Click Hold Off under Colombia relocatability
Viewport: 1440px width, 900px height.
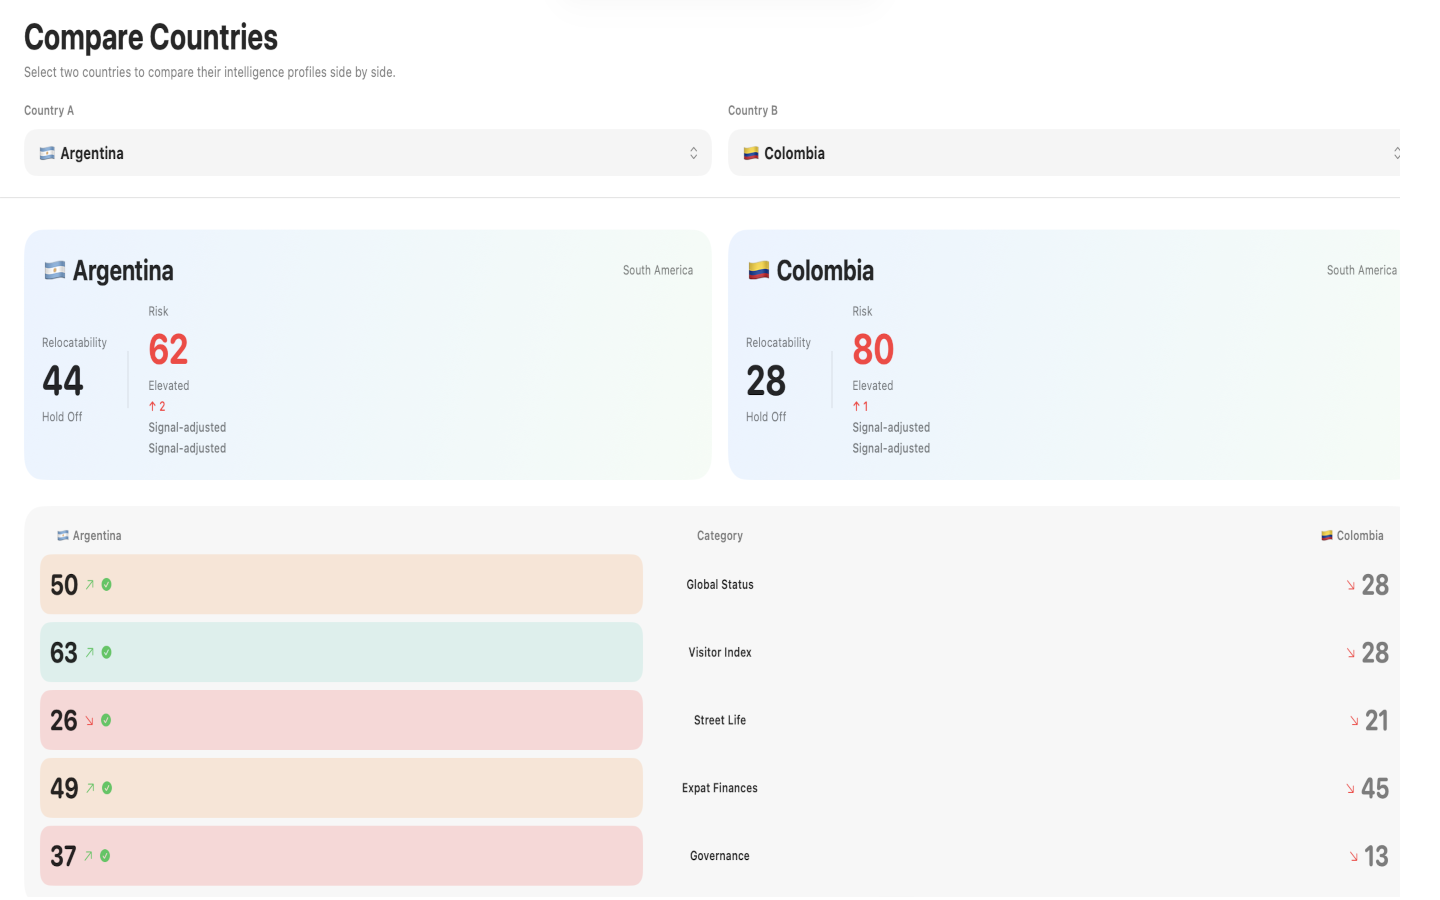pos(766,417)
